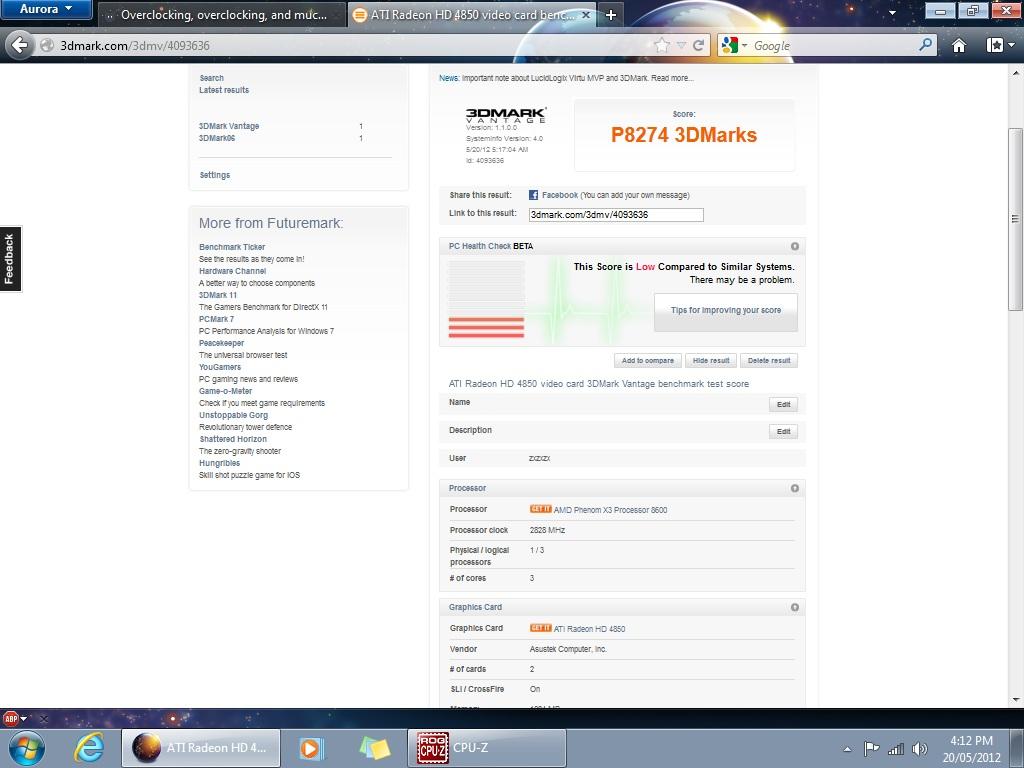Image resolution: width=1024 pixels, height=768 pixels.
Task: Open the Benchmark Ticker link
Action: click(x=232, y=247)
